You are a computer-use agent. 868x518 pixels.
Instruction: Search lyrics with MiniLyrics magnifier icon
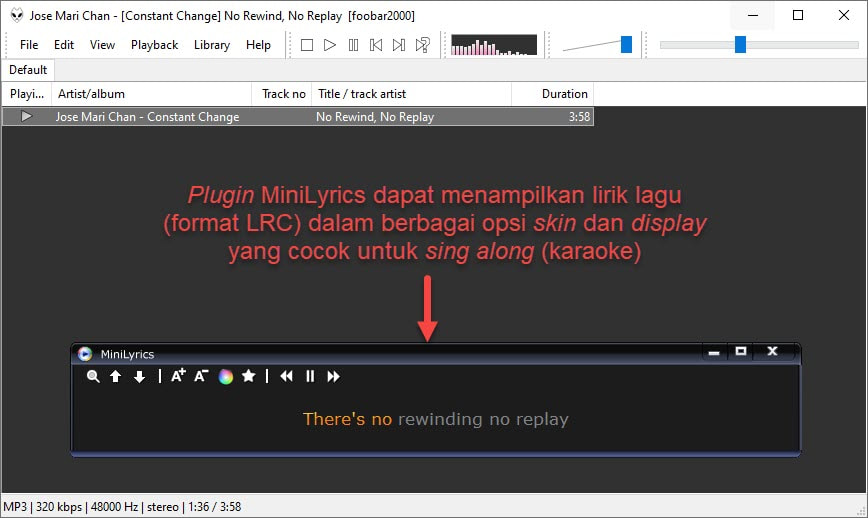tap(93, 377)
